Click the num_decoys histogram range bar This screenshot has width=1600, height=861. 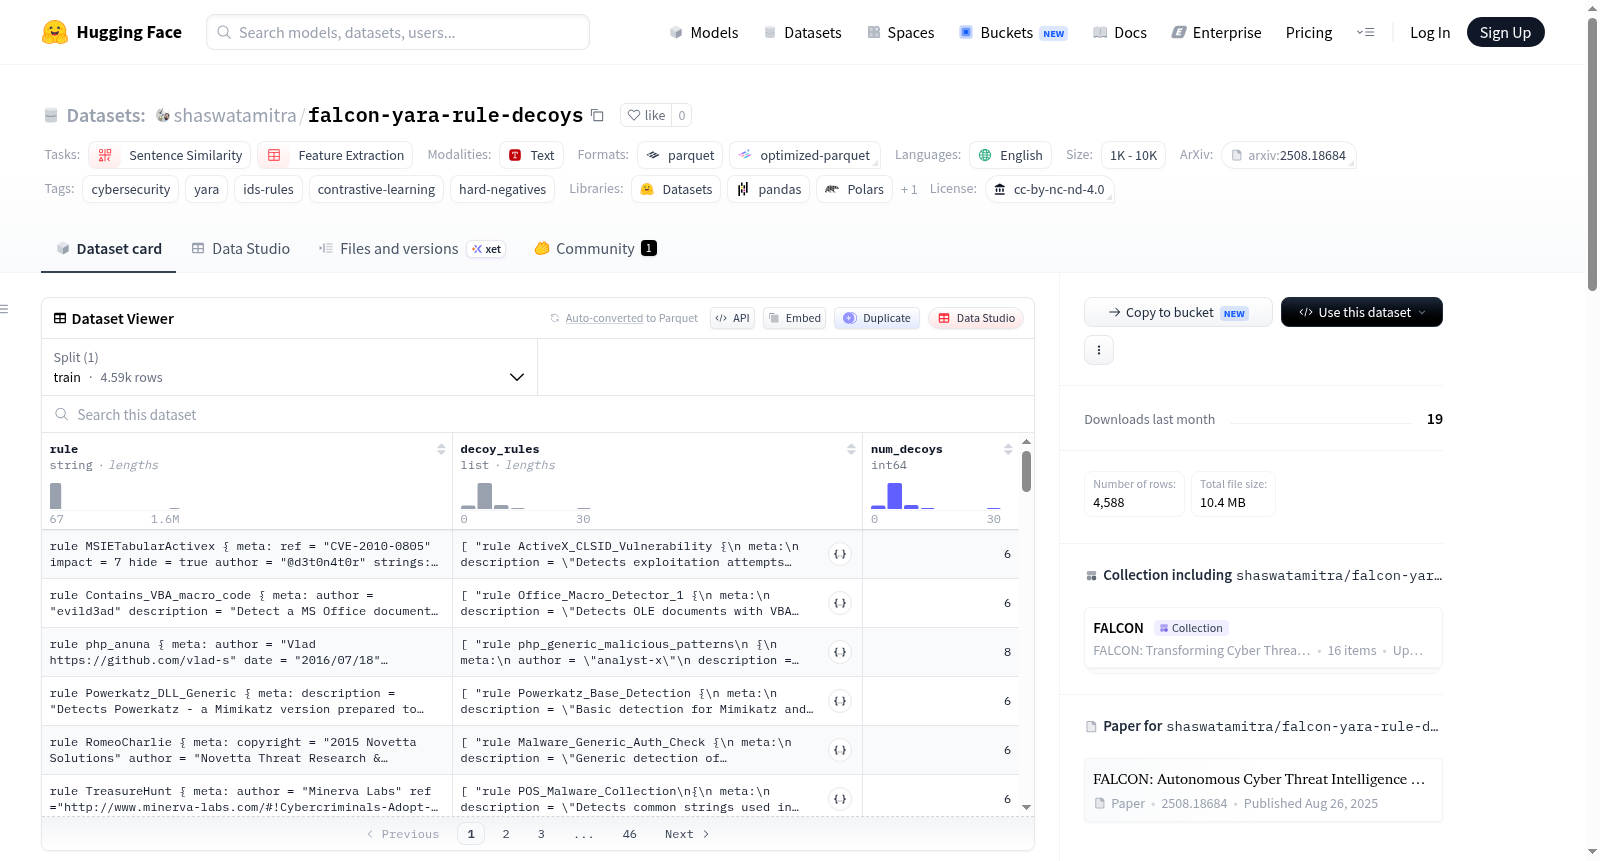click(x=936, y=496)
